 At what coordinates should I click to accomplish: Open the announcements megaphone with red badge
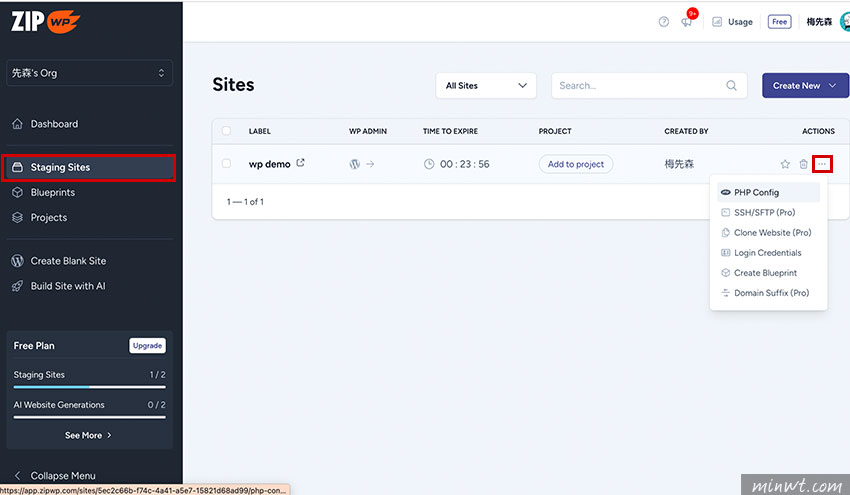pyautogui.click(x=687, y=22)
